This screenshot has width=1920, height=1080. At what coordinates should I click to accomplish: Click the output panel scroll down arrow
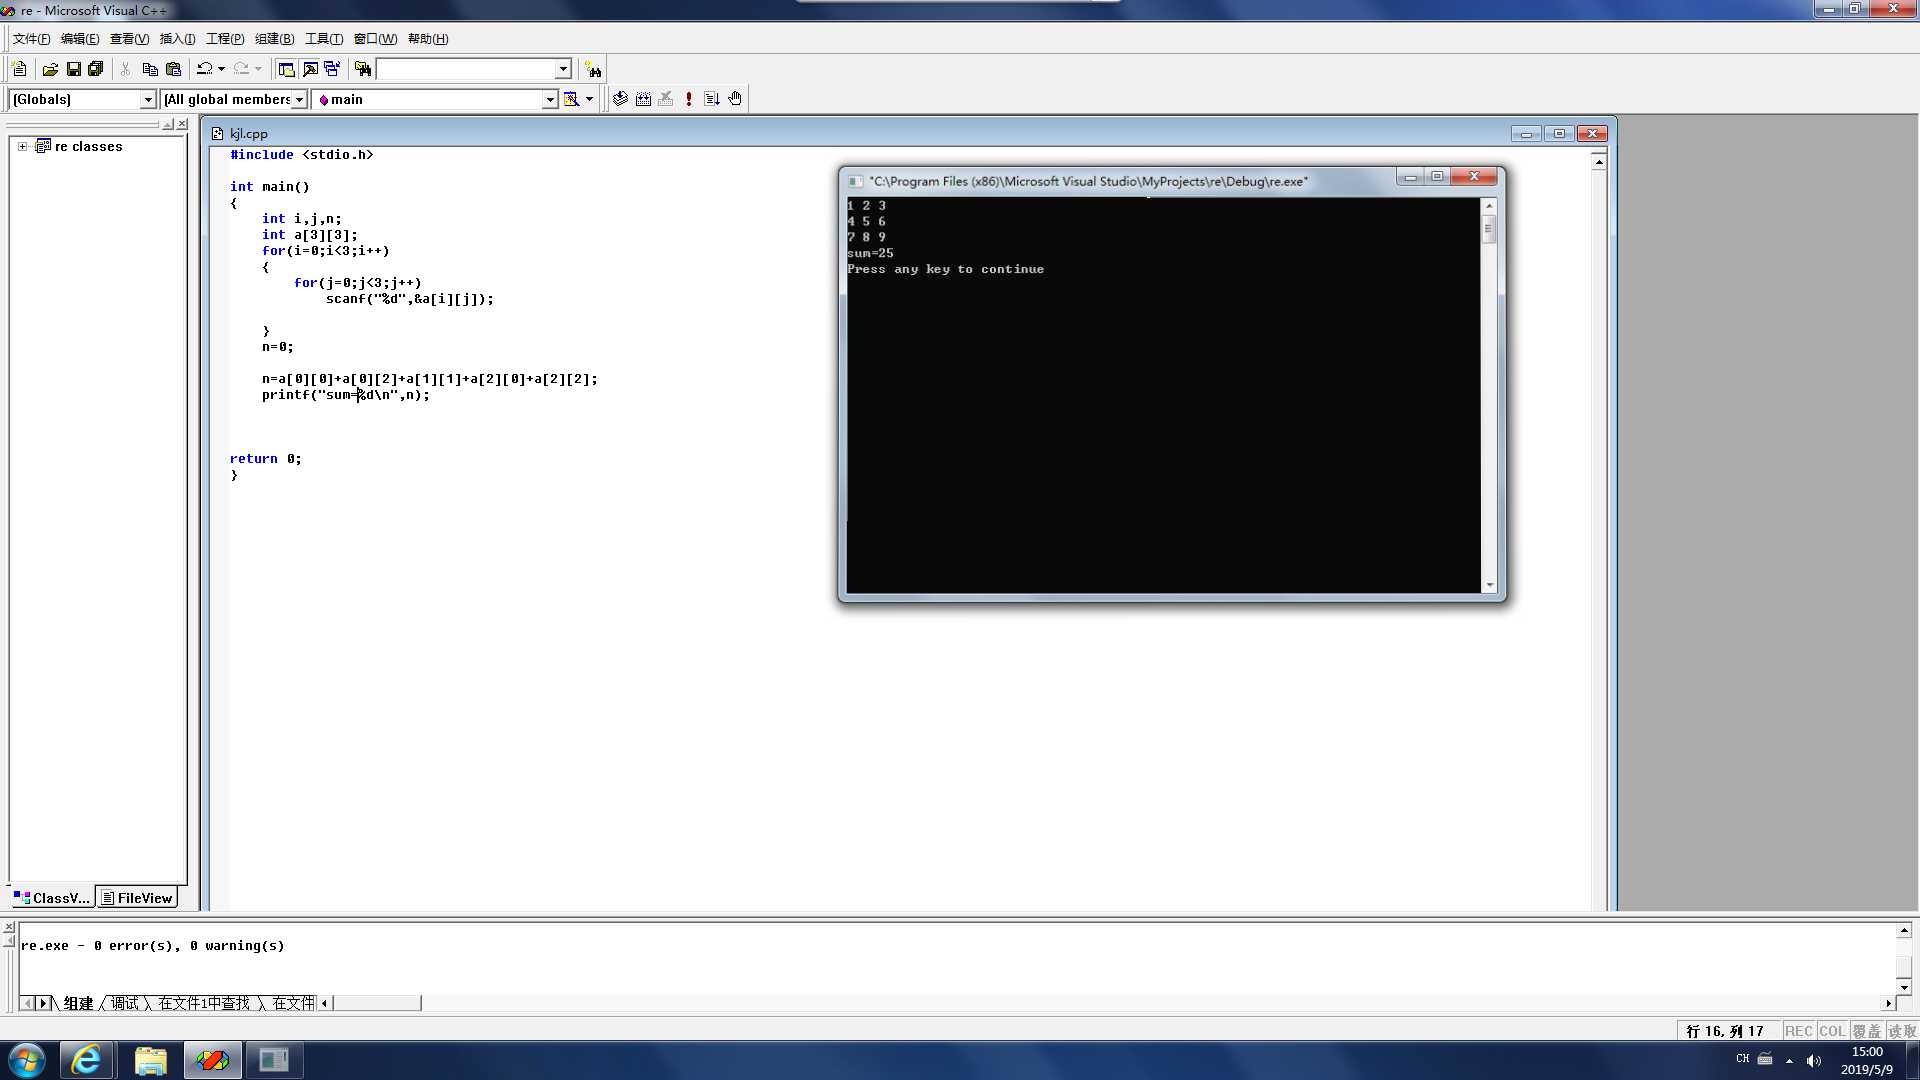coord(1904,987)
